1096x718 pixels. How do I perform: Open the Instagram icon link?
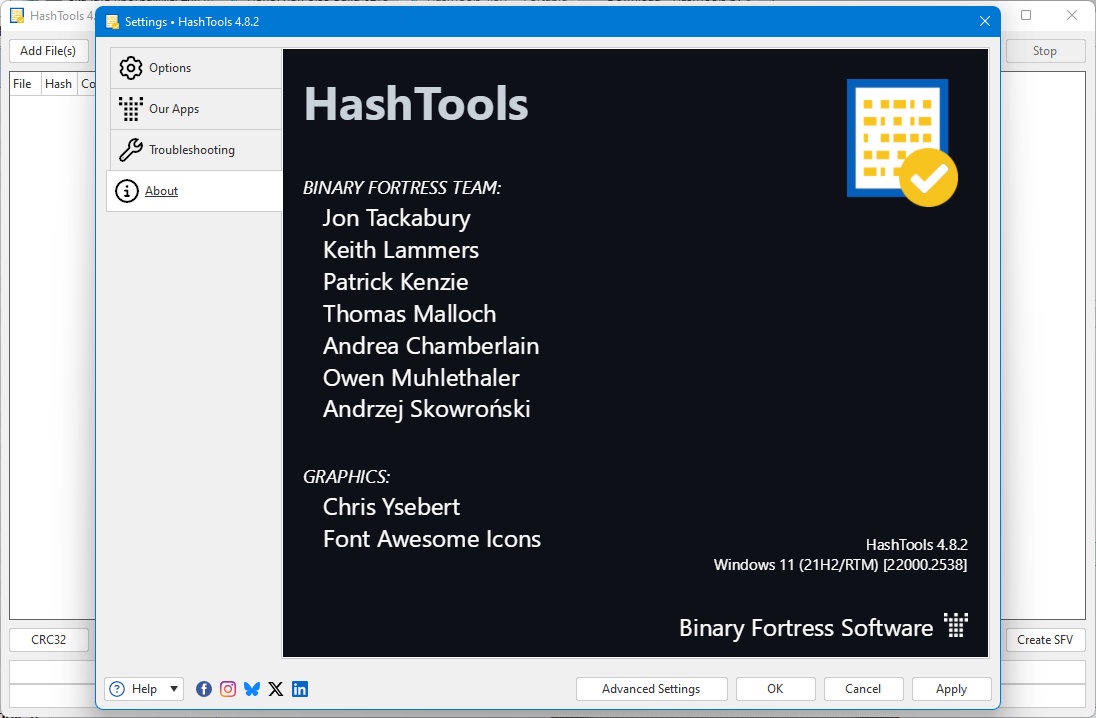click(x=228, y=689)
